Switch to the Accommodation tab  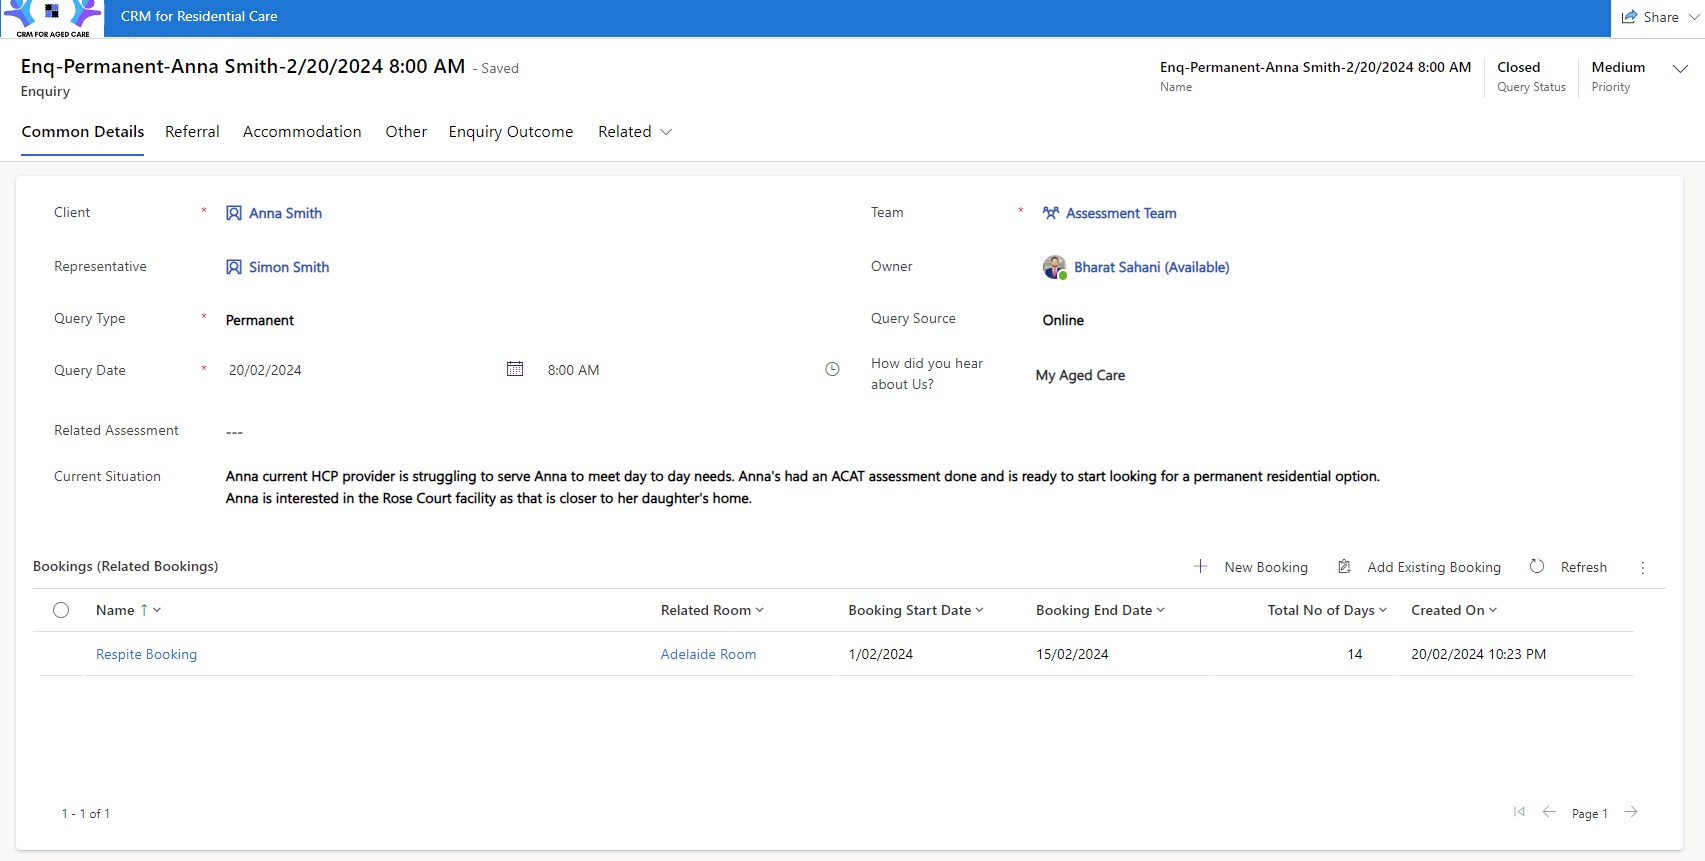point(302,132)
